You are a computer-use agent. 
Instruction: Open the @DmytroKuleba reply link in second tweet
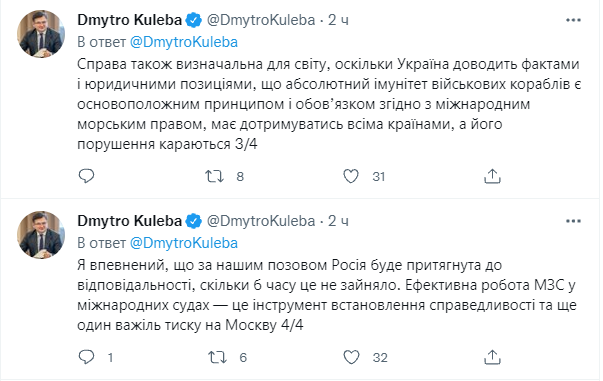tap(184, 243)
